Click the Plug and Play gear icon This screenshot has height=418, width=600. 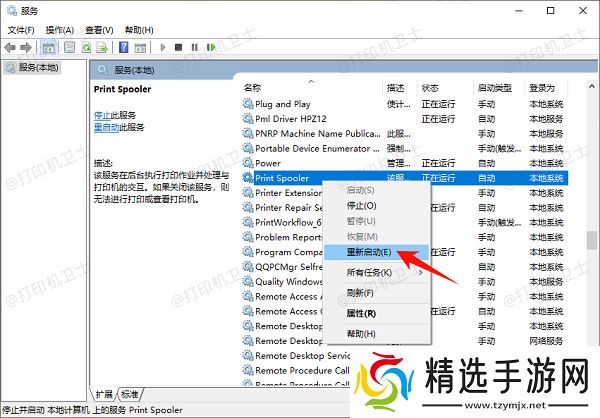click(x=248, y=104)
